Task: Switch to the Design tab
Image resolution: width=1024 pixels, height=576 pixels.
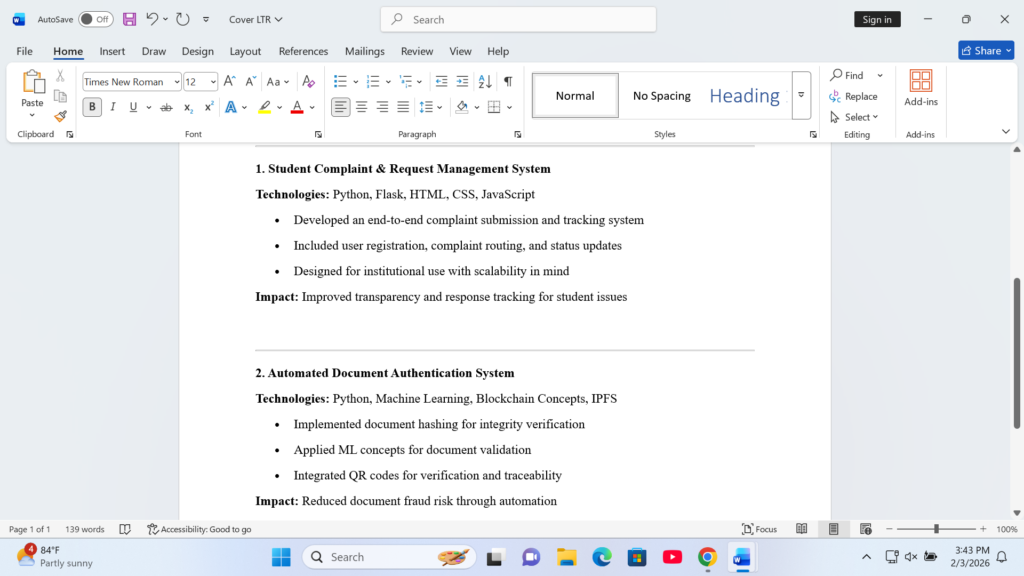Action: 197,51
